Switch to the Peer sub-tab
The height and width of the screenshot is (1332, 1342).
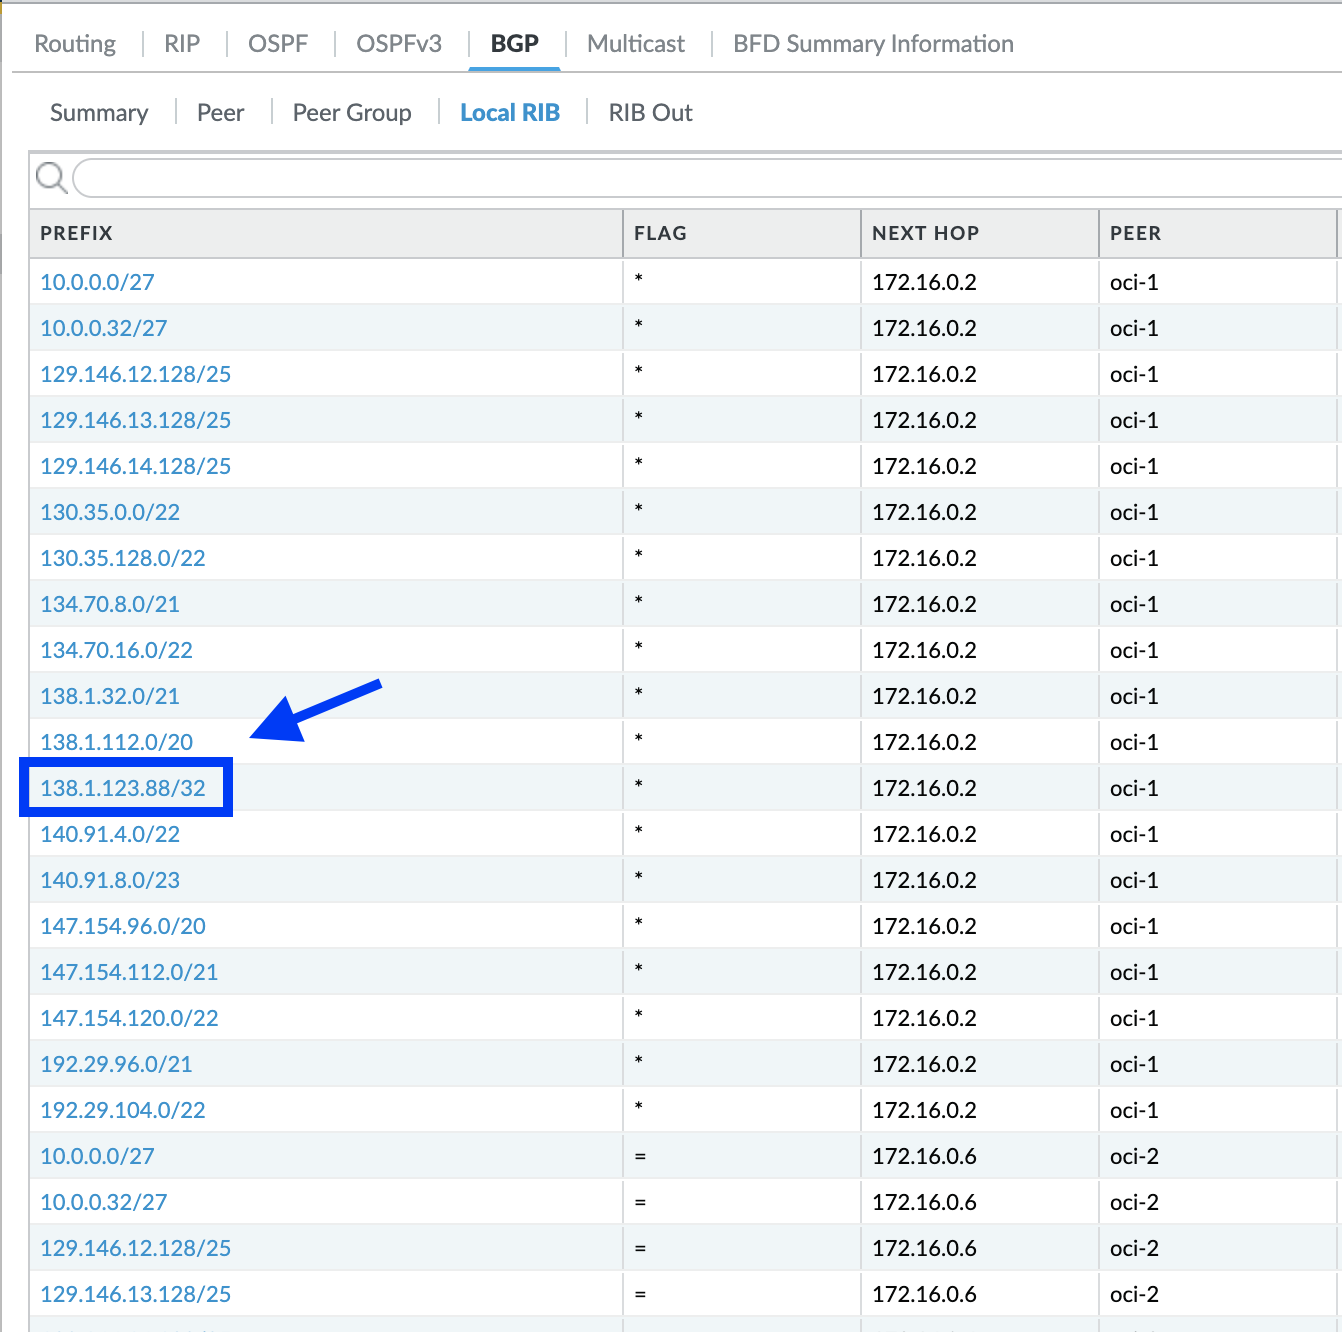pyautogui.click(x=220, y=113)
